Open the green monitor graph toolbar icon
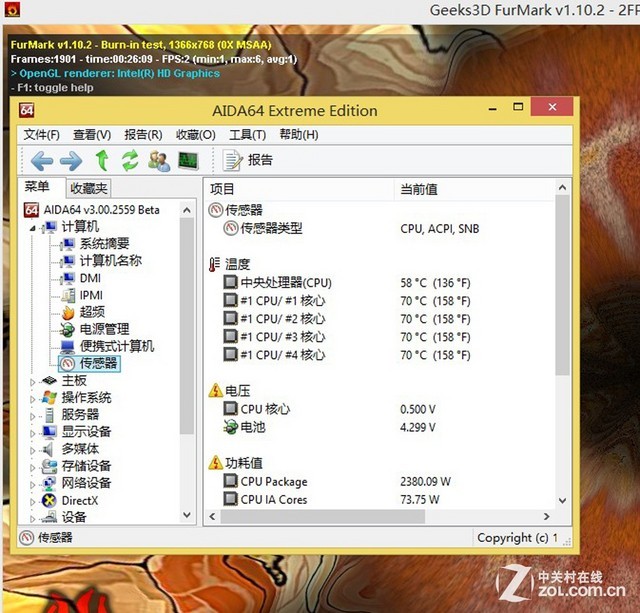Screen dimensions: 640x613 point(188,161)
